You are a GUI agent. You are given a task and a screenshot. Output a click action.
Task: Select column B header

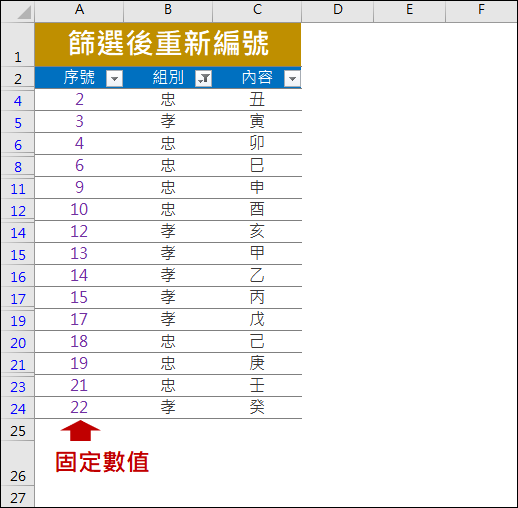pyautogui.click(x=168, y=10)
